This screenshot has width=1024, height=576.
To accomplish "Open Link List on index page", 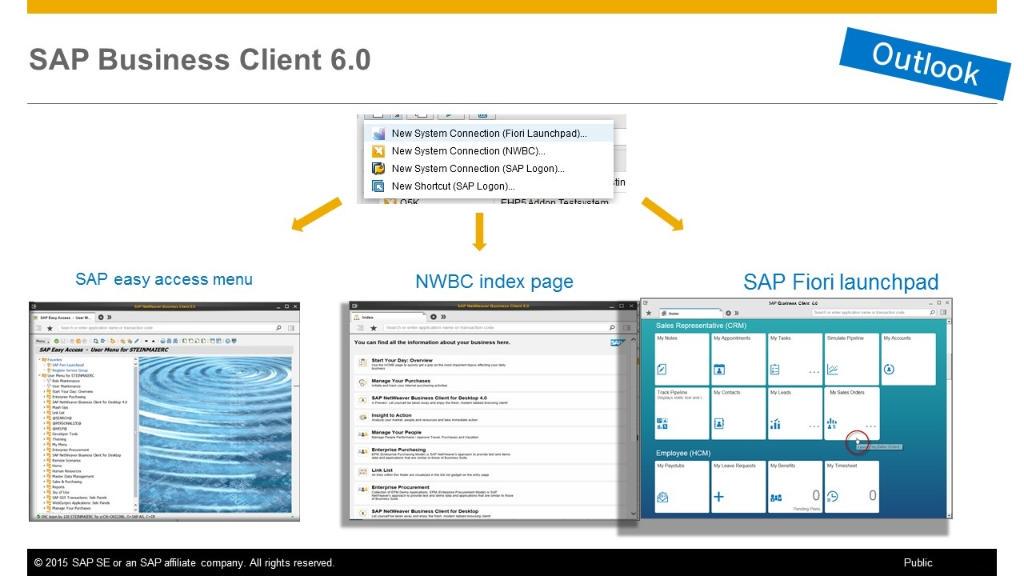I will [382, 470].
